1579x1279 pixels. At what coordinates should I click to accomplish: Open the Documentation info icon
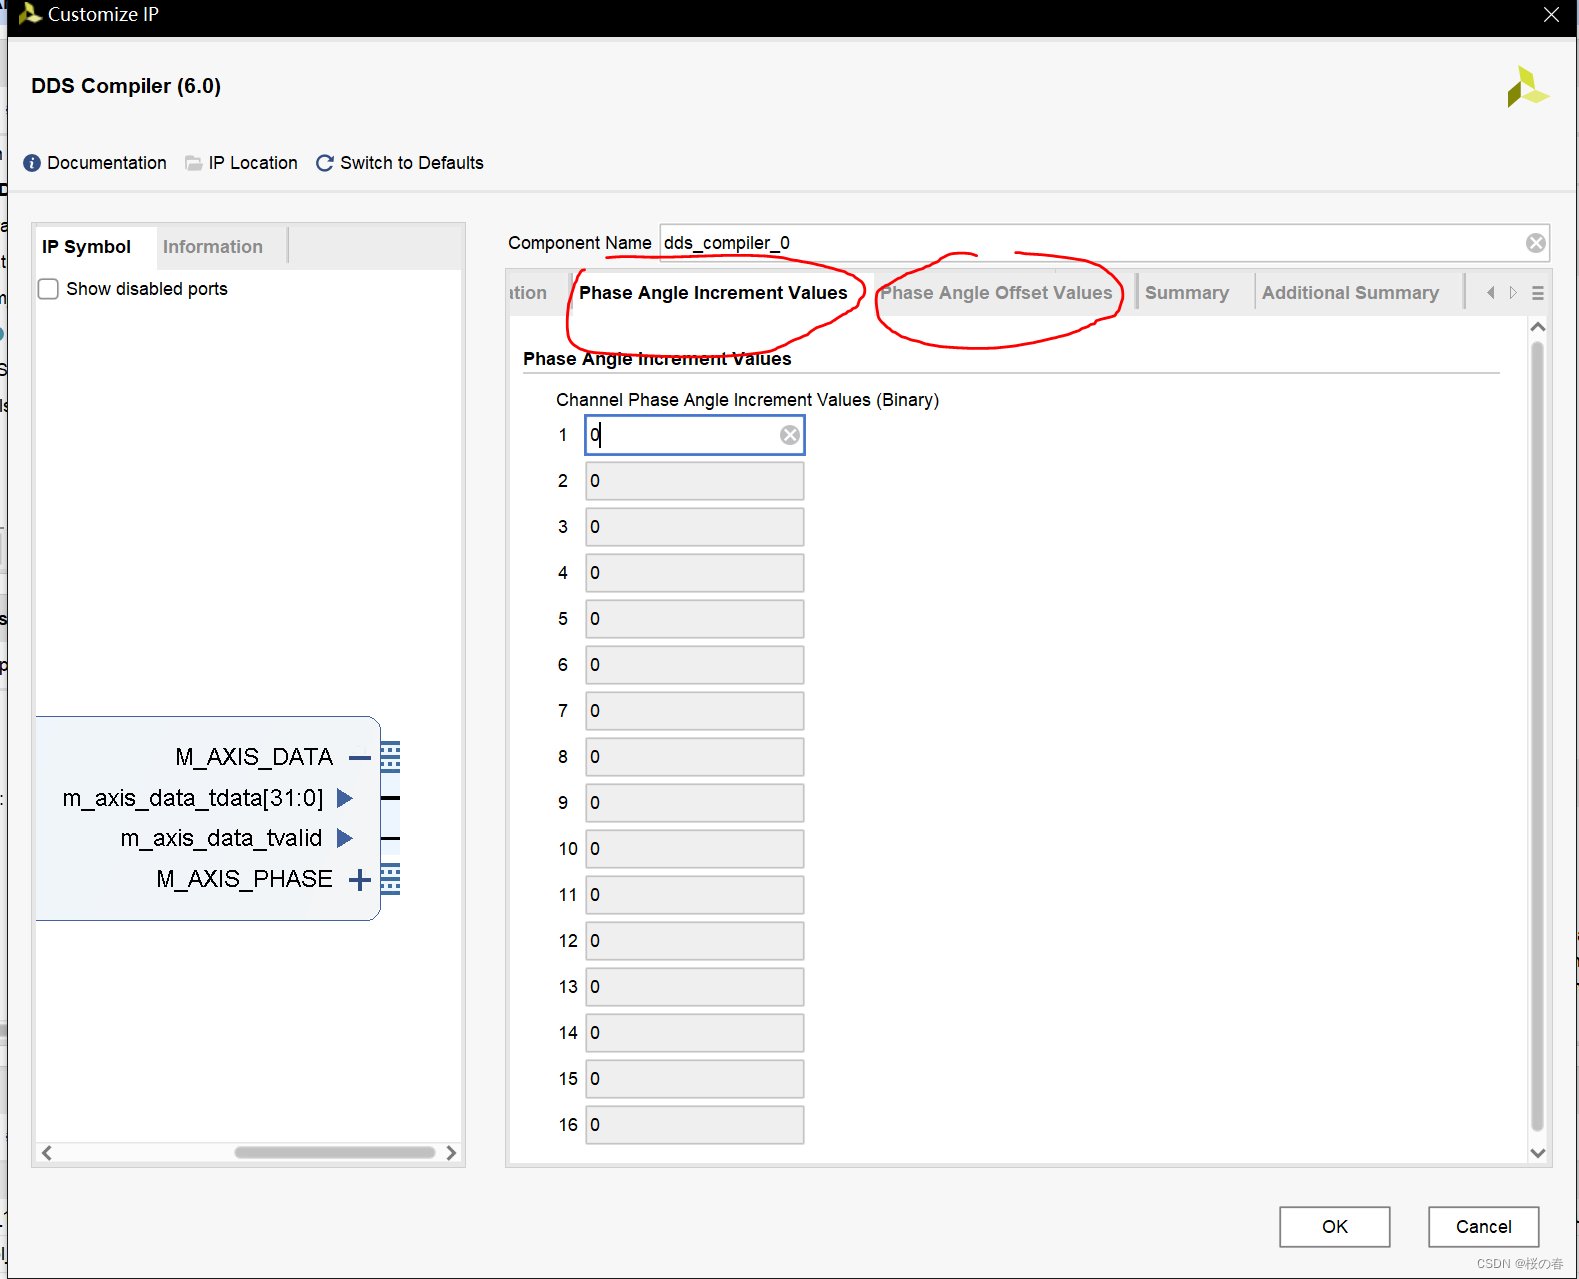(32, 163)
